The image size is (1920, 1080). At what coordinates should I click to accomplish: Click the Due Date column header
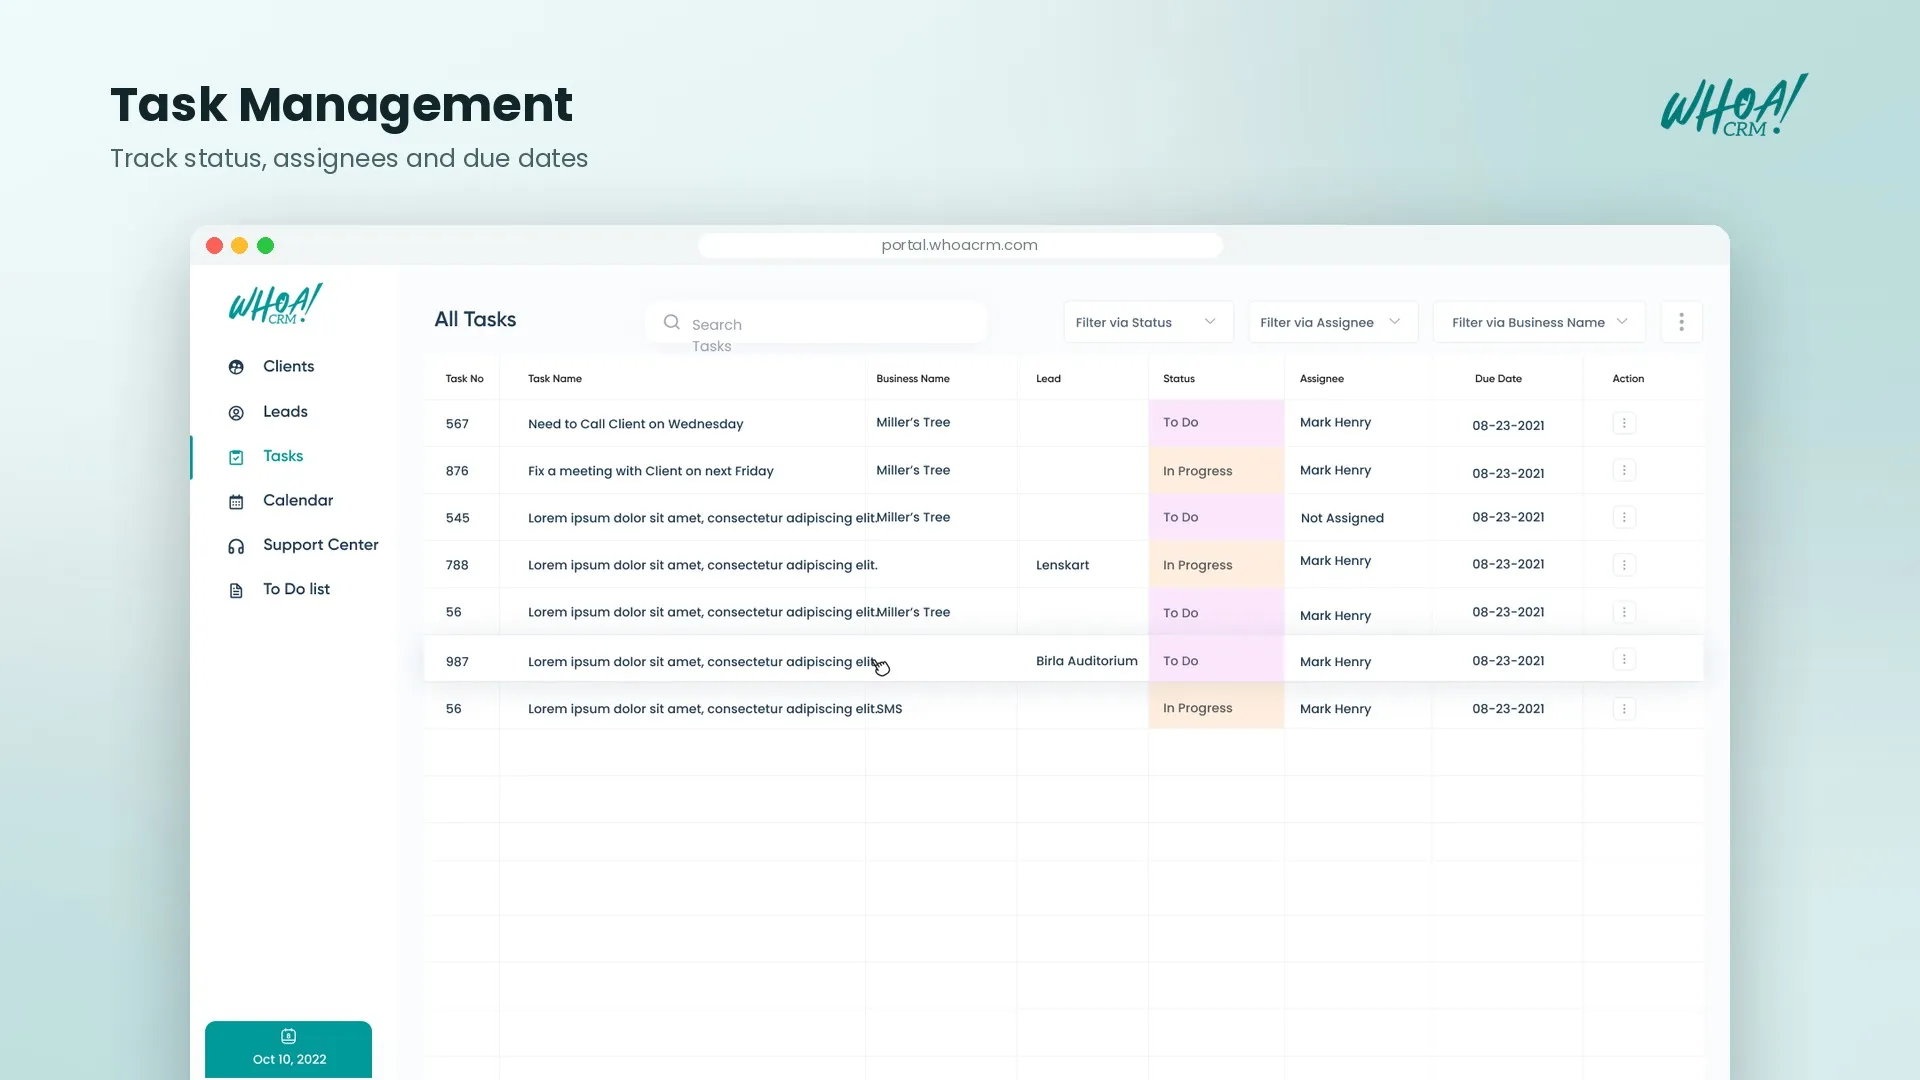coord(1498,379)
